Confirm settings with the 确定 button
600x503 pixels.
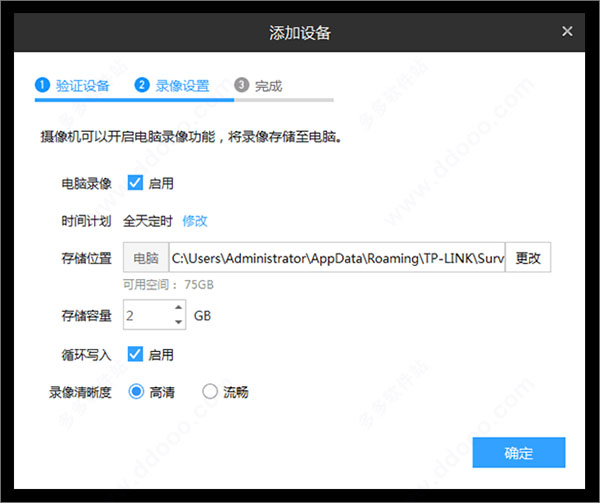[519, 453]
